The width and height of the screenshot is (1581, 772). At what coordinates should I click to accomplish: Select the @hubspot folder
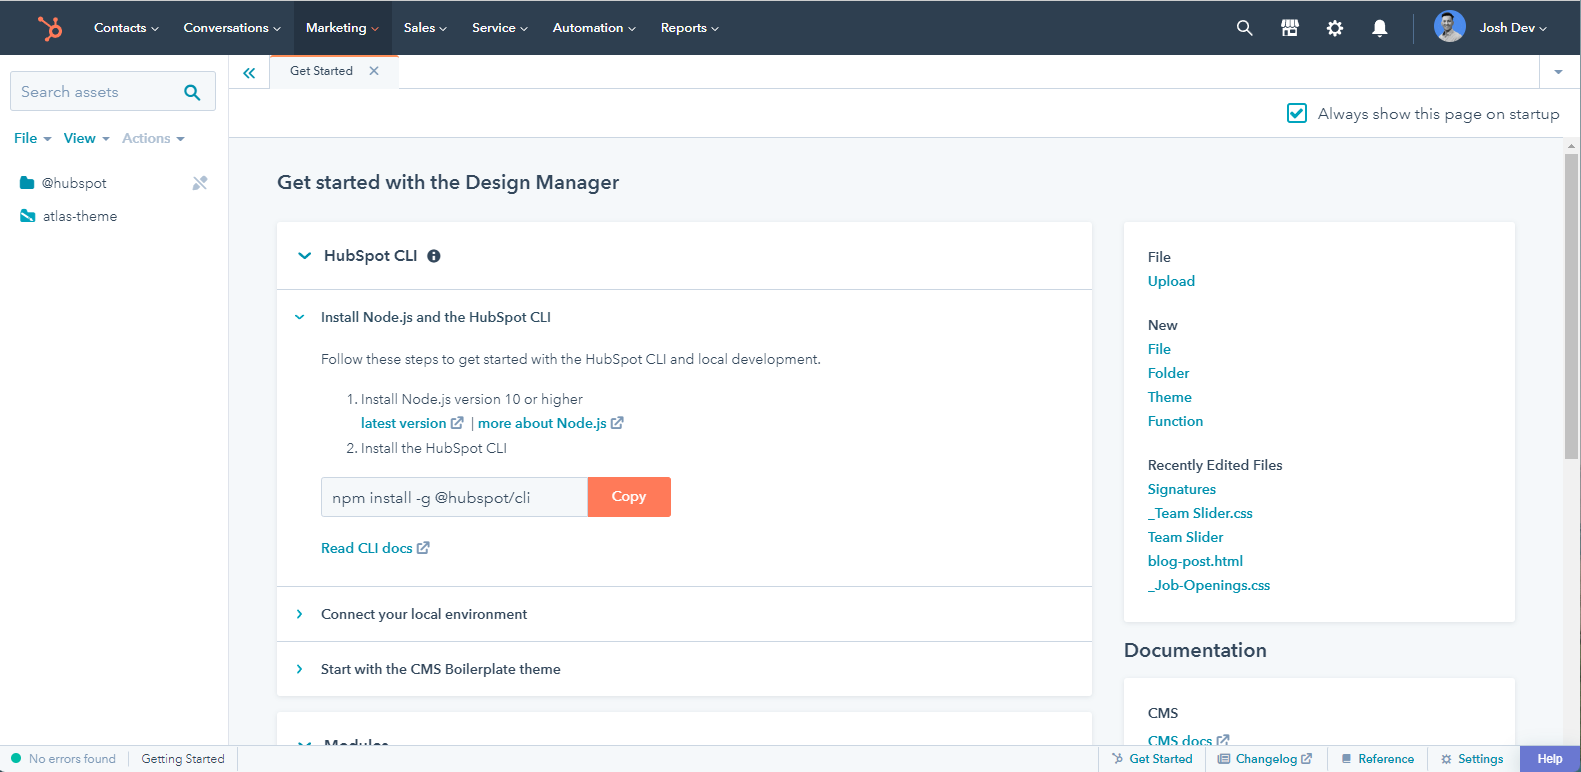pyautogui.click(x=74, y=183)
